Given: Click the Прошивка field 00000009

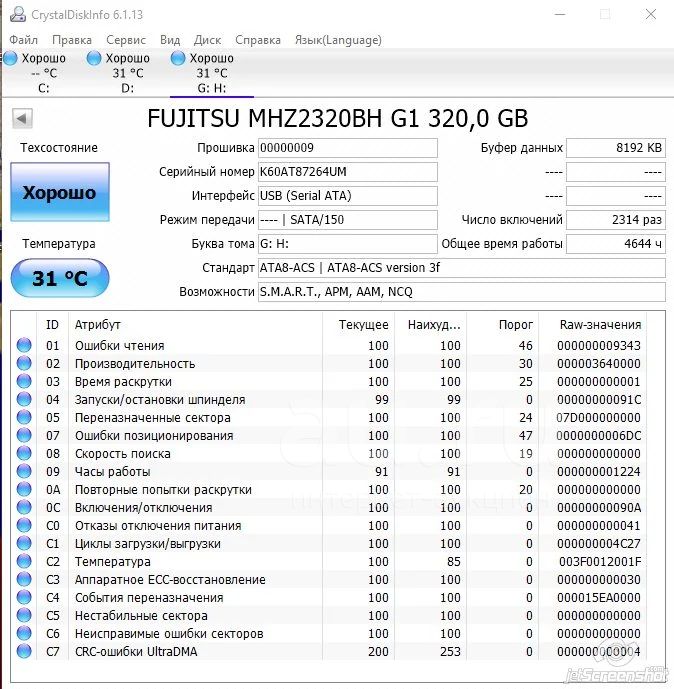Looking at the screenshot, I should tap(348, 148).
